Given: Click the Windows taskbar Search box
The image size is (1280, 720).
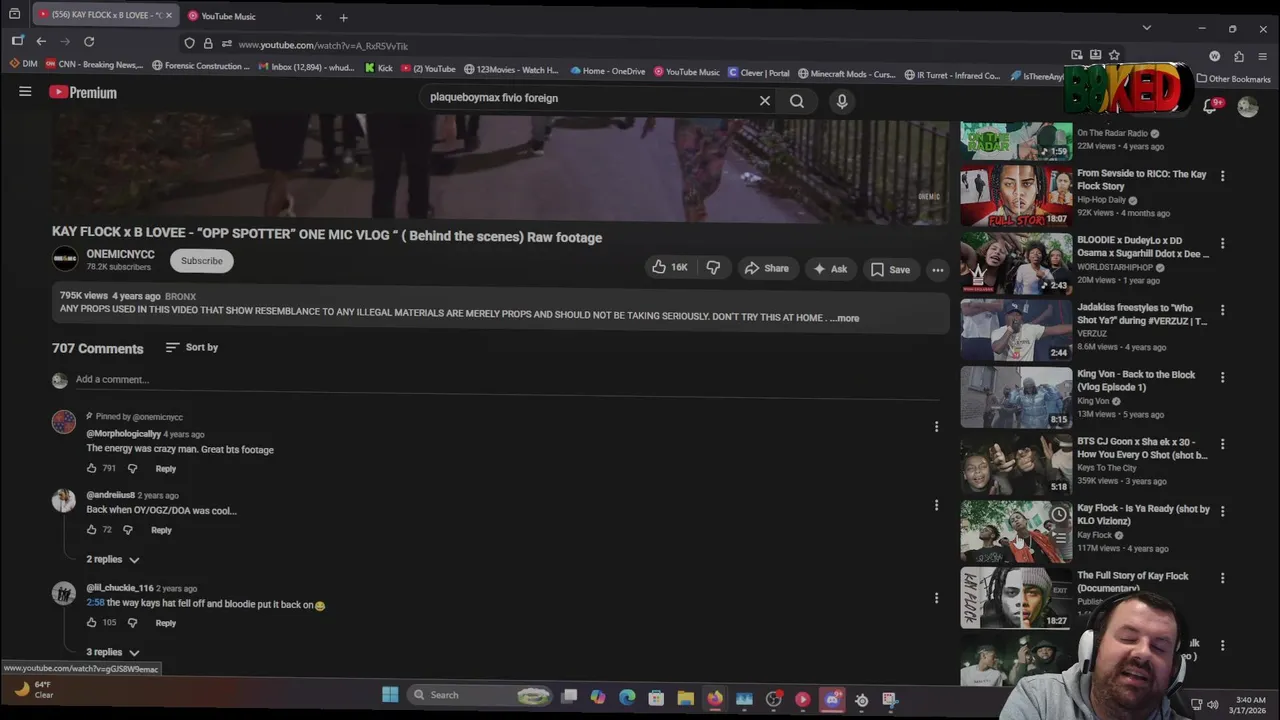Looking at the screenshot, I should point(481,695).
